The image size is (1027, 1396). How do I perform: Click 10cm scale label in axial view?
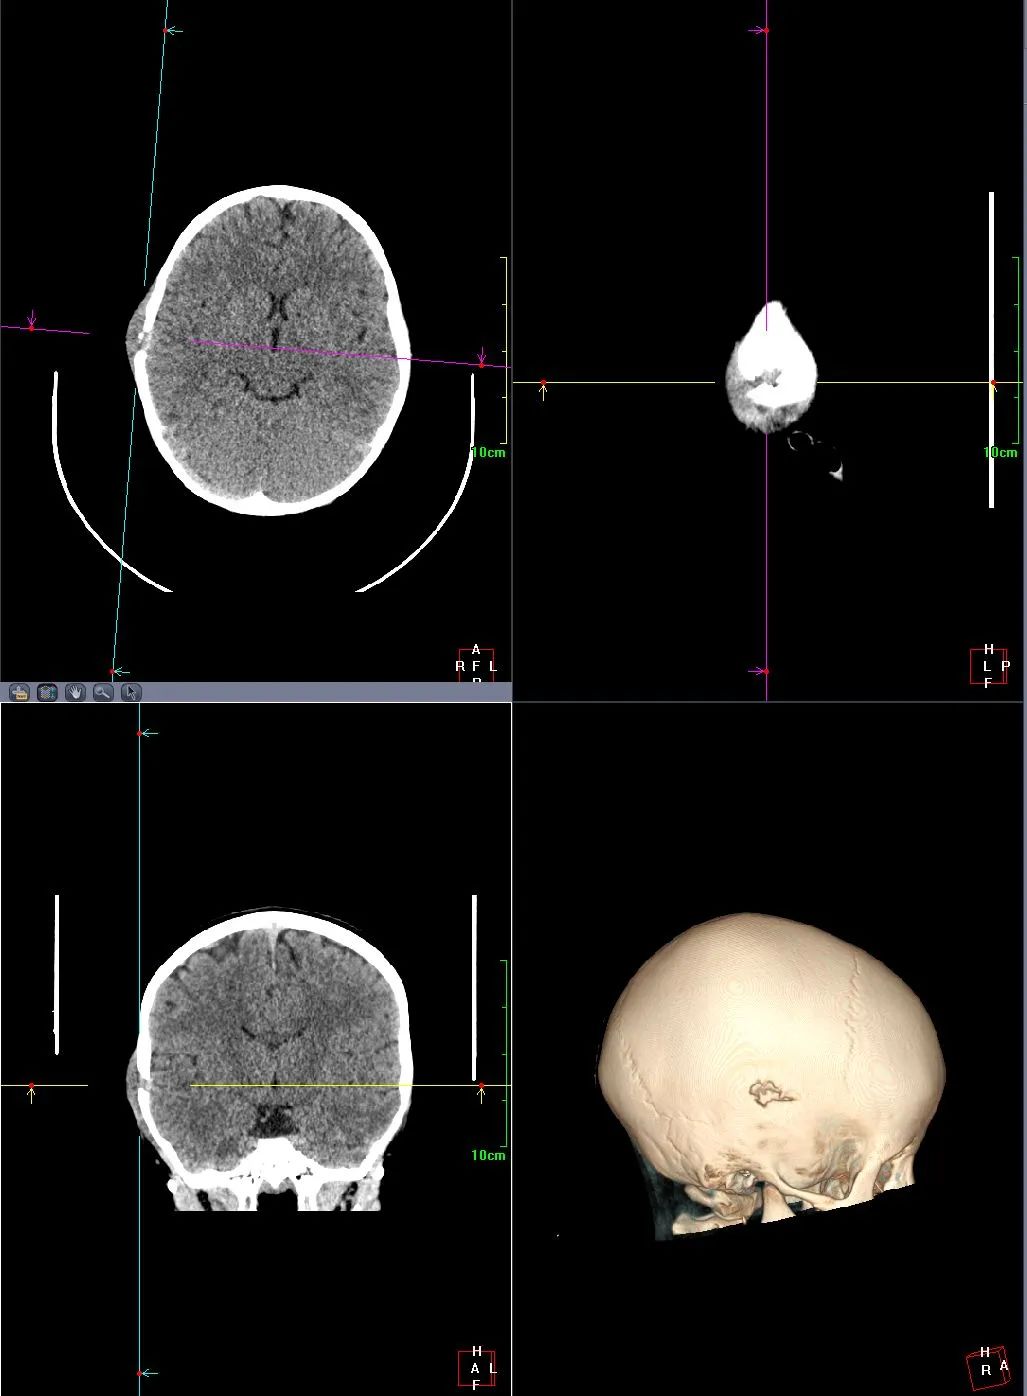click(488, 452)
